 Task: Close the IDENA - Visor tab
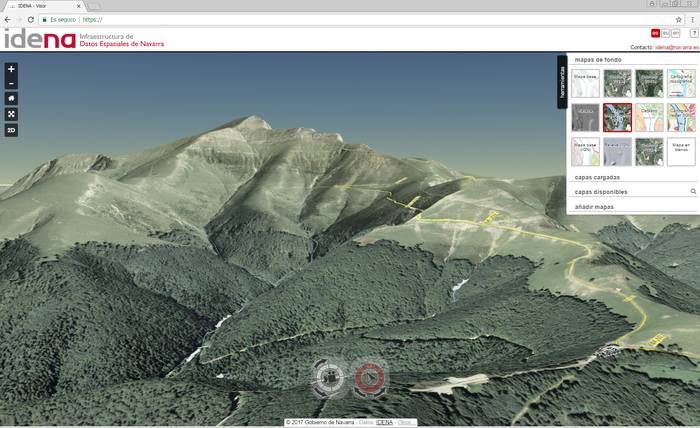point(79,6)
